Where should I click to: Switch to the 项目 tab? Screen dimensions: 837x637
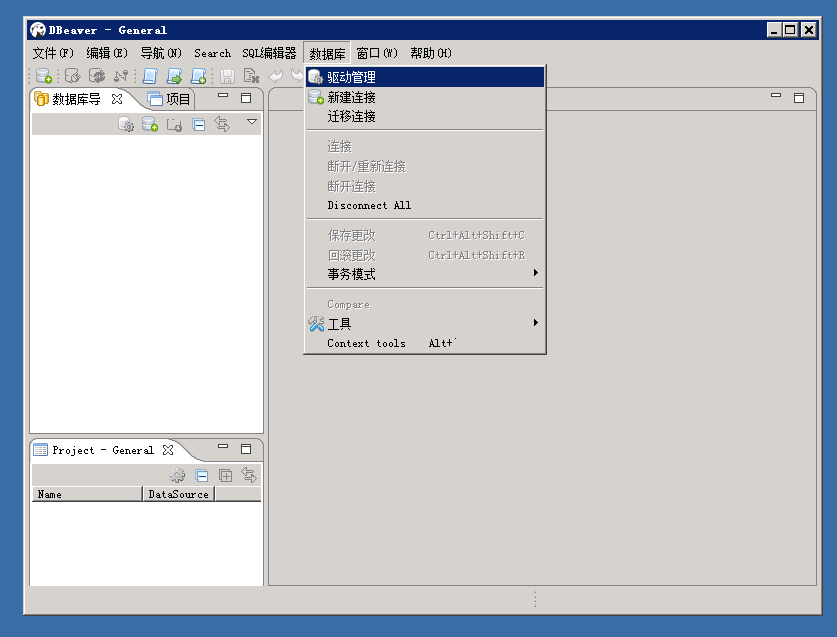[169, 99]
